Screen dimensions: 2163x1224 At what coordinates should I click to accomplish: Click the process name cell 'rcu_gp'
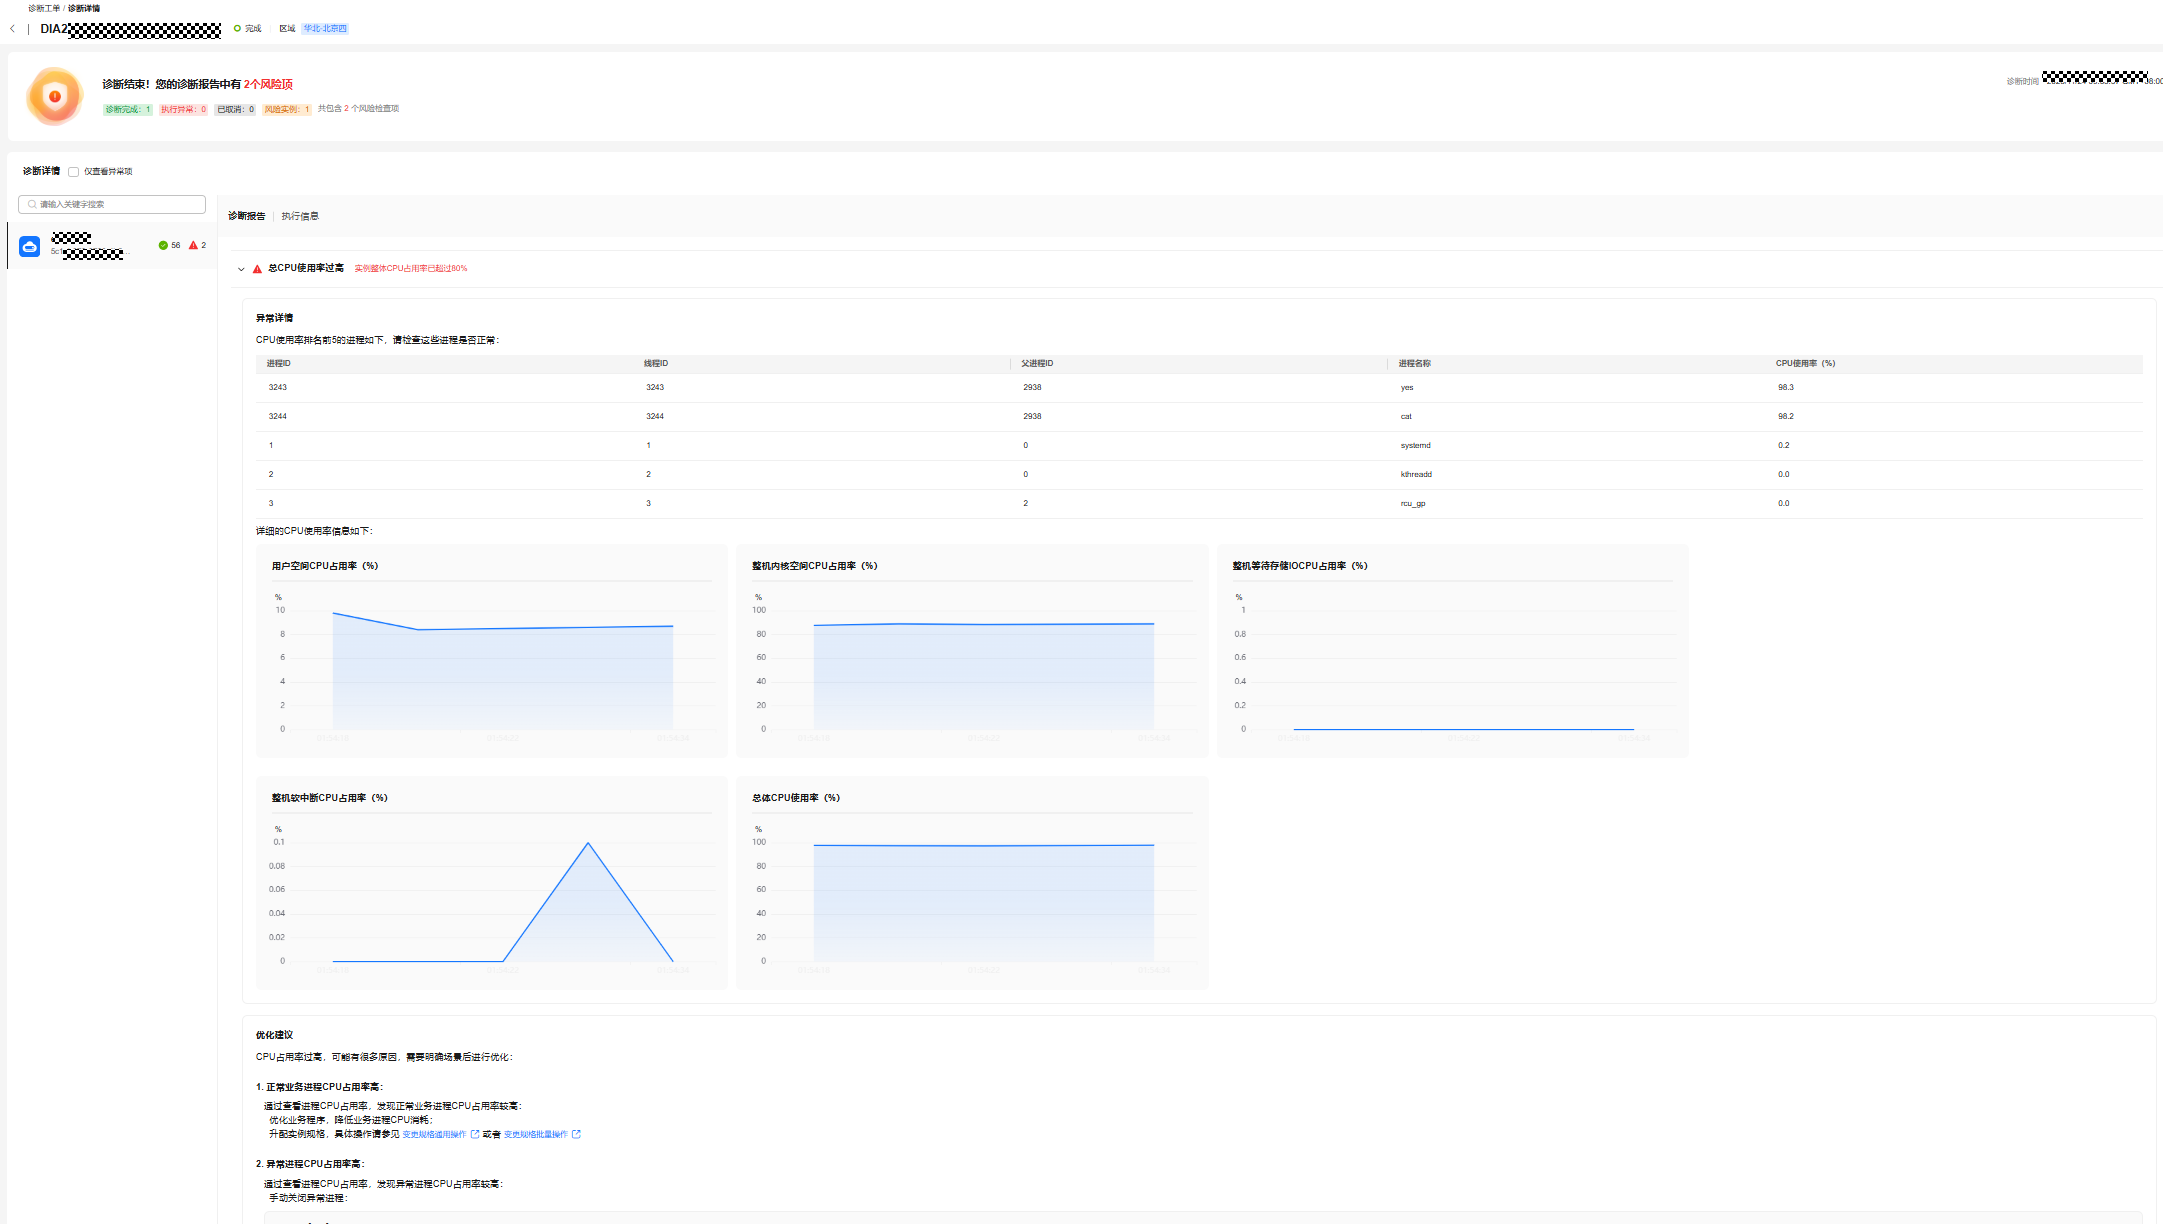[x=1413, y=504]
